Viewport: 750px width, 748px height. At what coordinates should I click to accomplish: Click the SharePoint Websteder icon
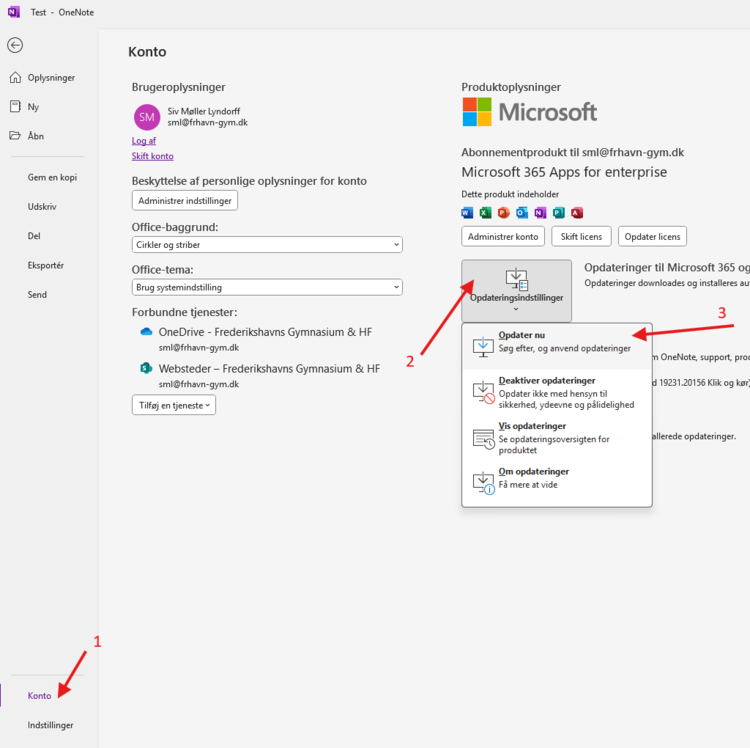[x=146, y=369]
